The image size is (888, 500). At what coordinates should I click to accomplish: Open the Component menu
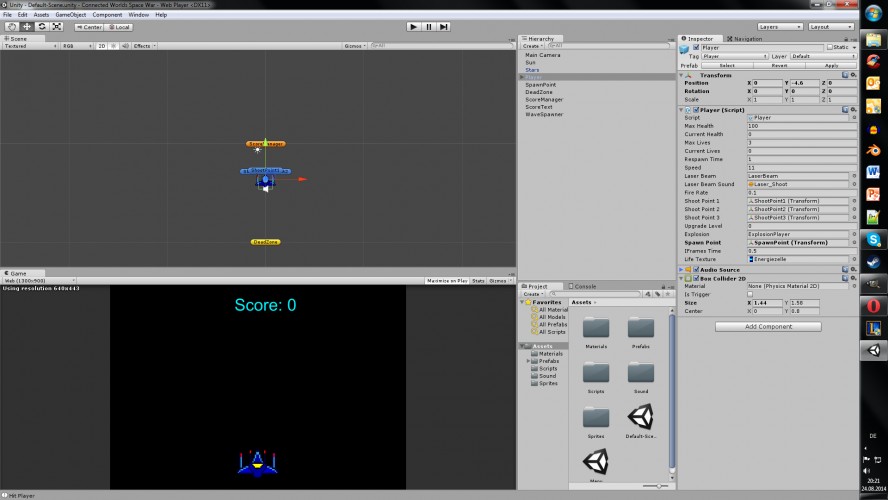(x=107, y=15)
